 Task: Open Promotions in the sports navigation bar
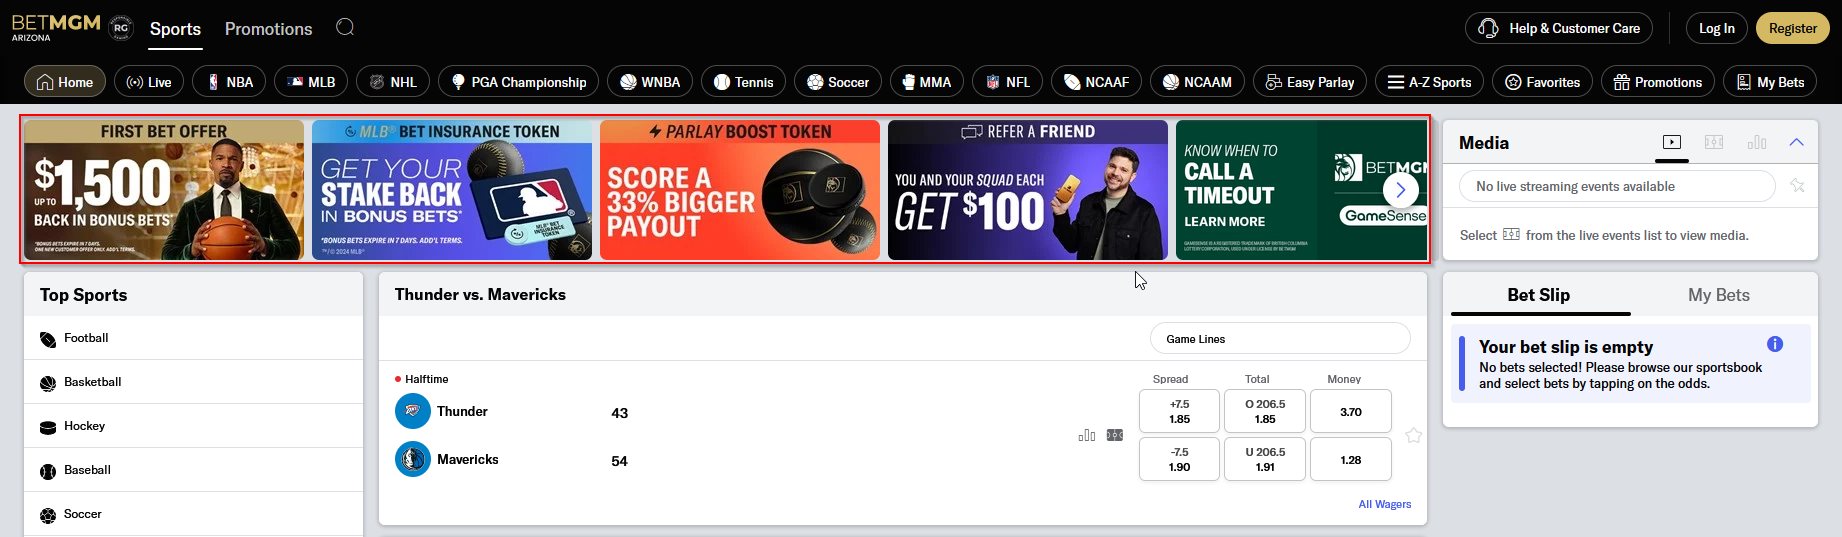1658,82
